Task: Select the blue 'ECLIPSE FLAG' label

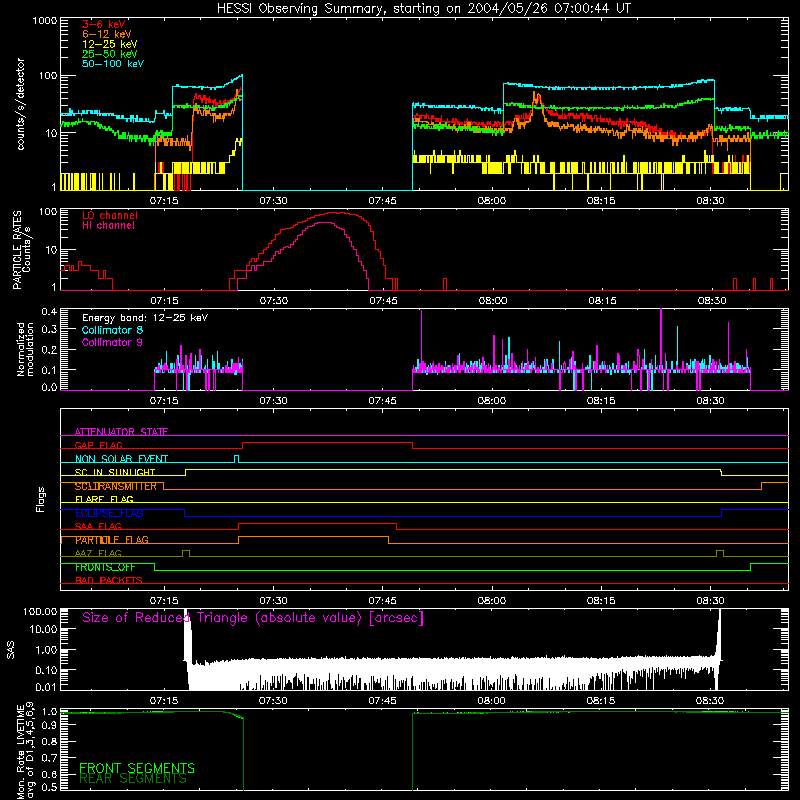Action: click(109, 513)
